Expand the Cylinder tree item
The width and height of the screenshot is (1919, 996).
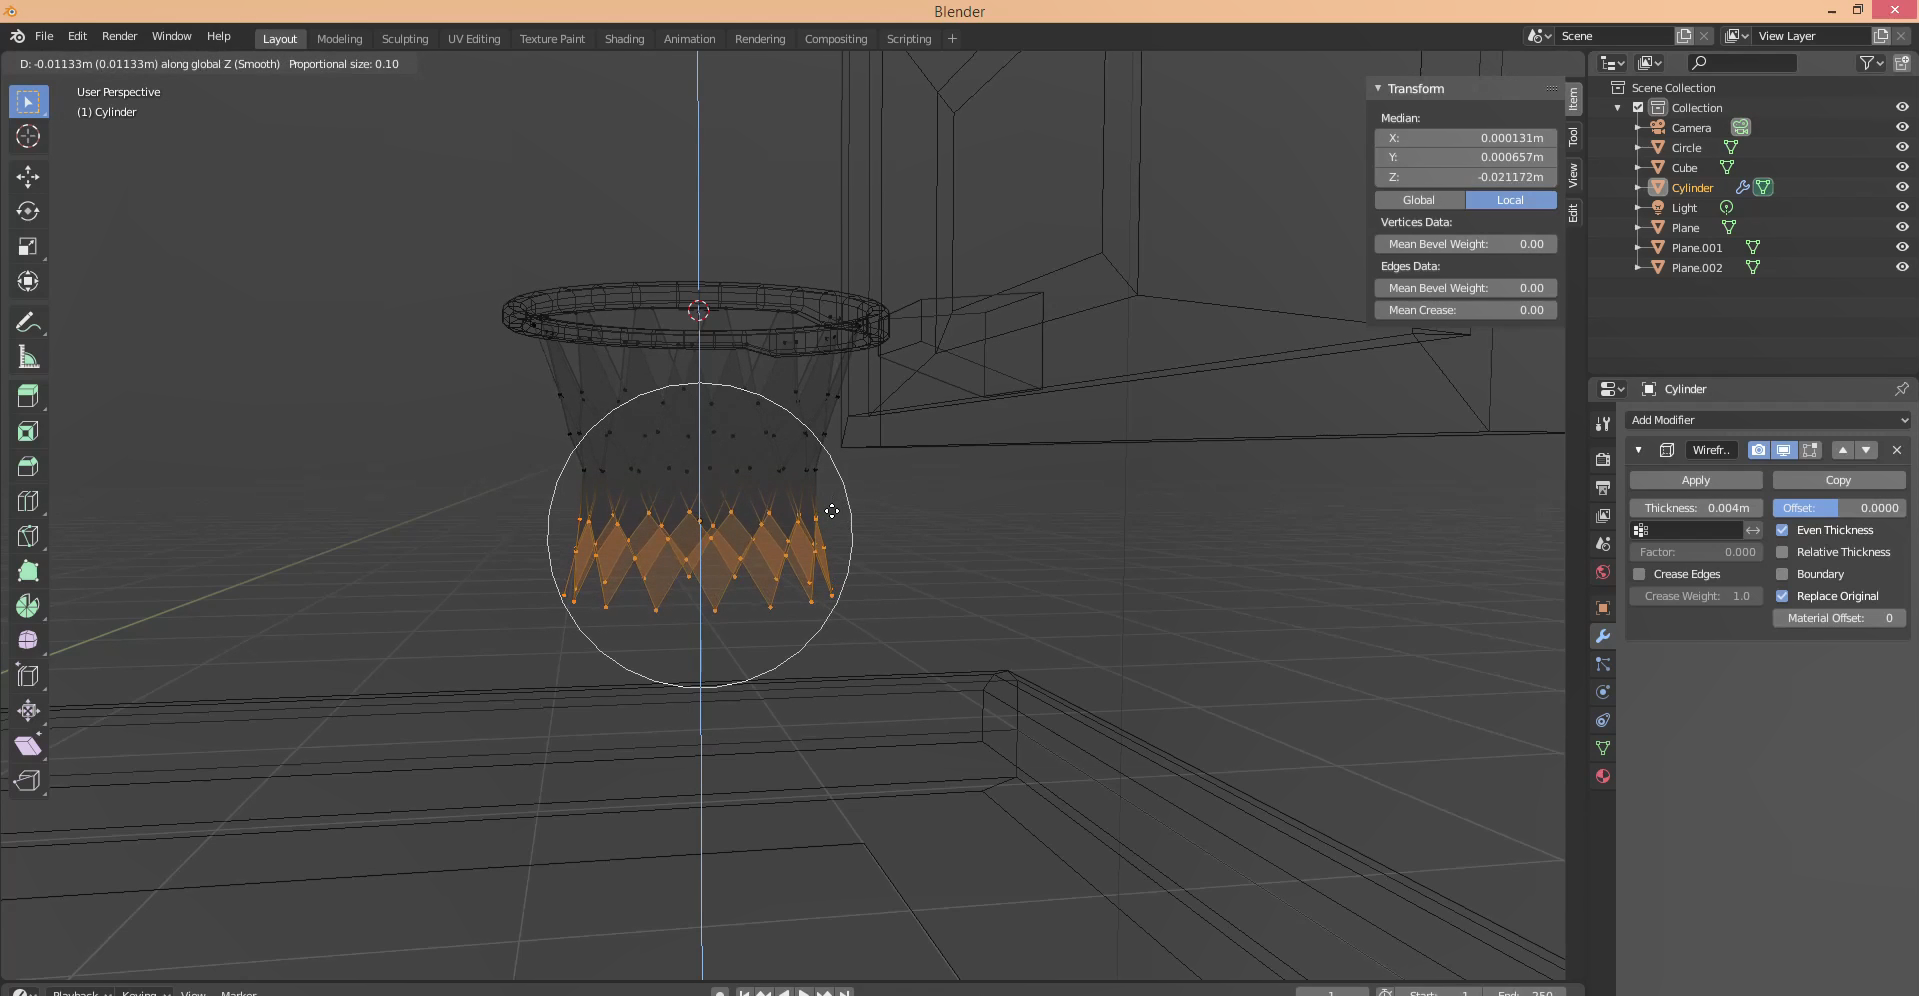pos(1637,187)
